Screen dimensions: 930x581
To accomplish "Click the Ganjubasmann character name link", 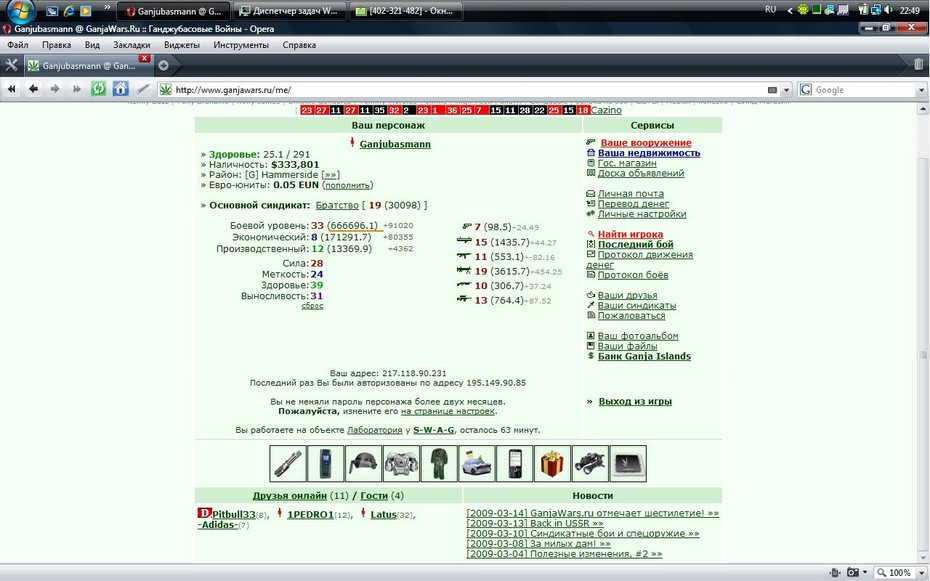I will (395, 144).
